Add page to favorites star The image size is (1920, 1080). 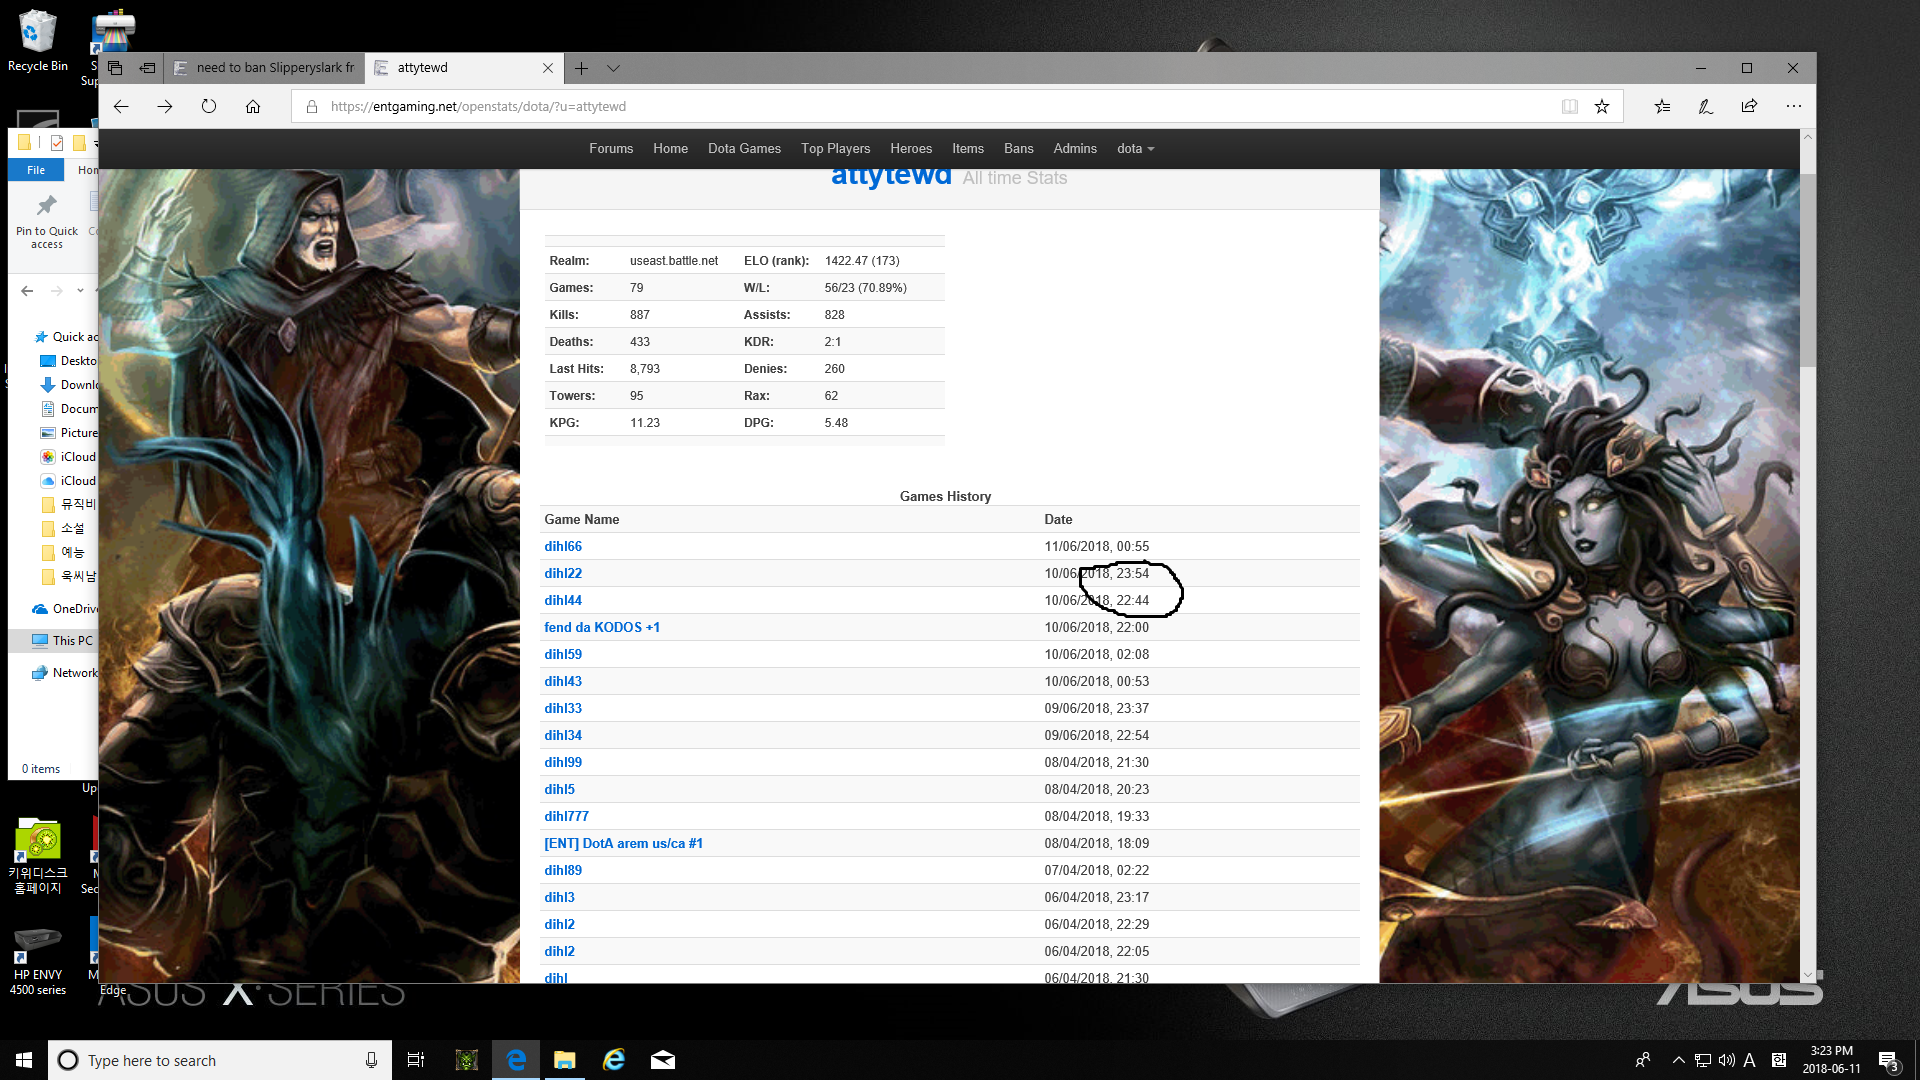click(1602, 107)
